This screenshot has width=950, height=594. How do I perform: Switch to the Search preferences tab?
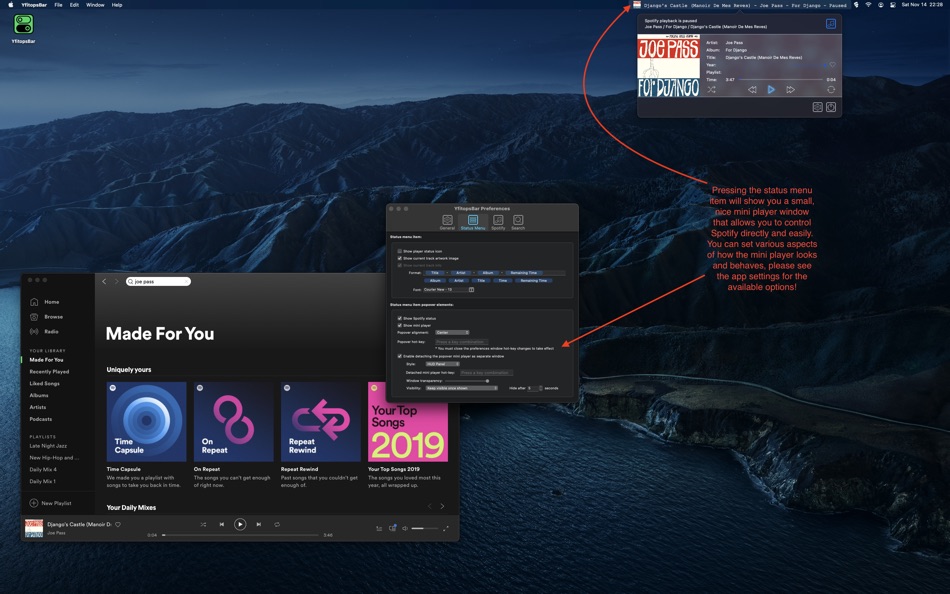tap(518, 222)
